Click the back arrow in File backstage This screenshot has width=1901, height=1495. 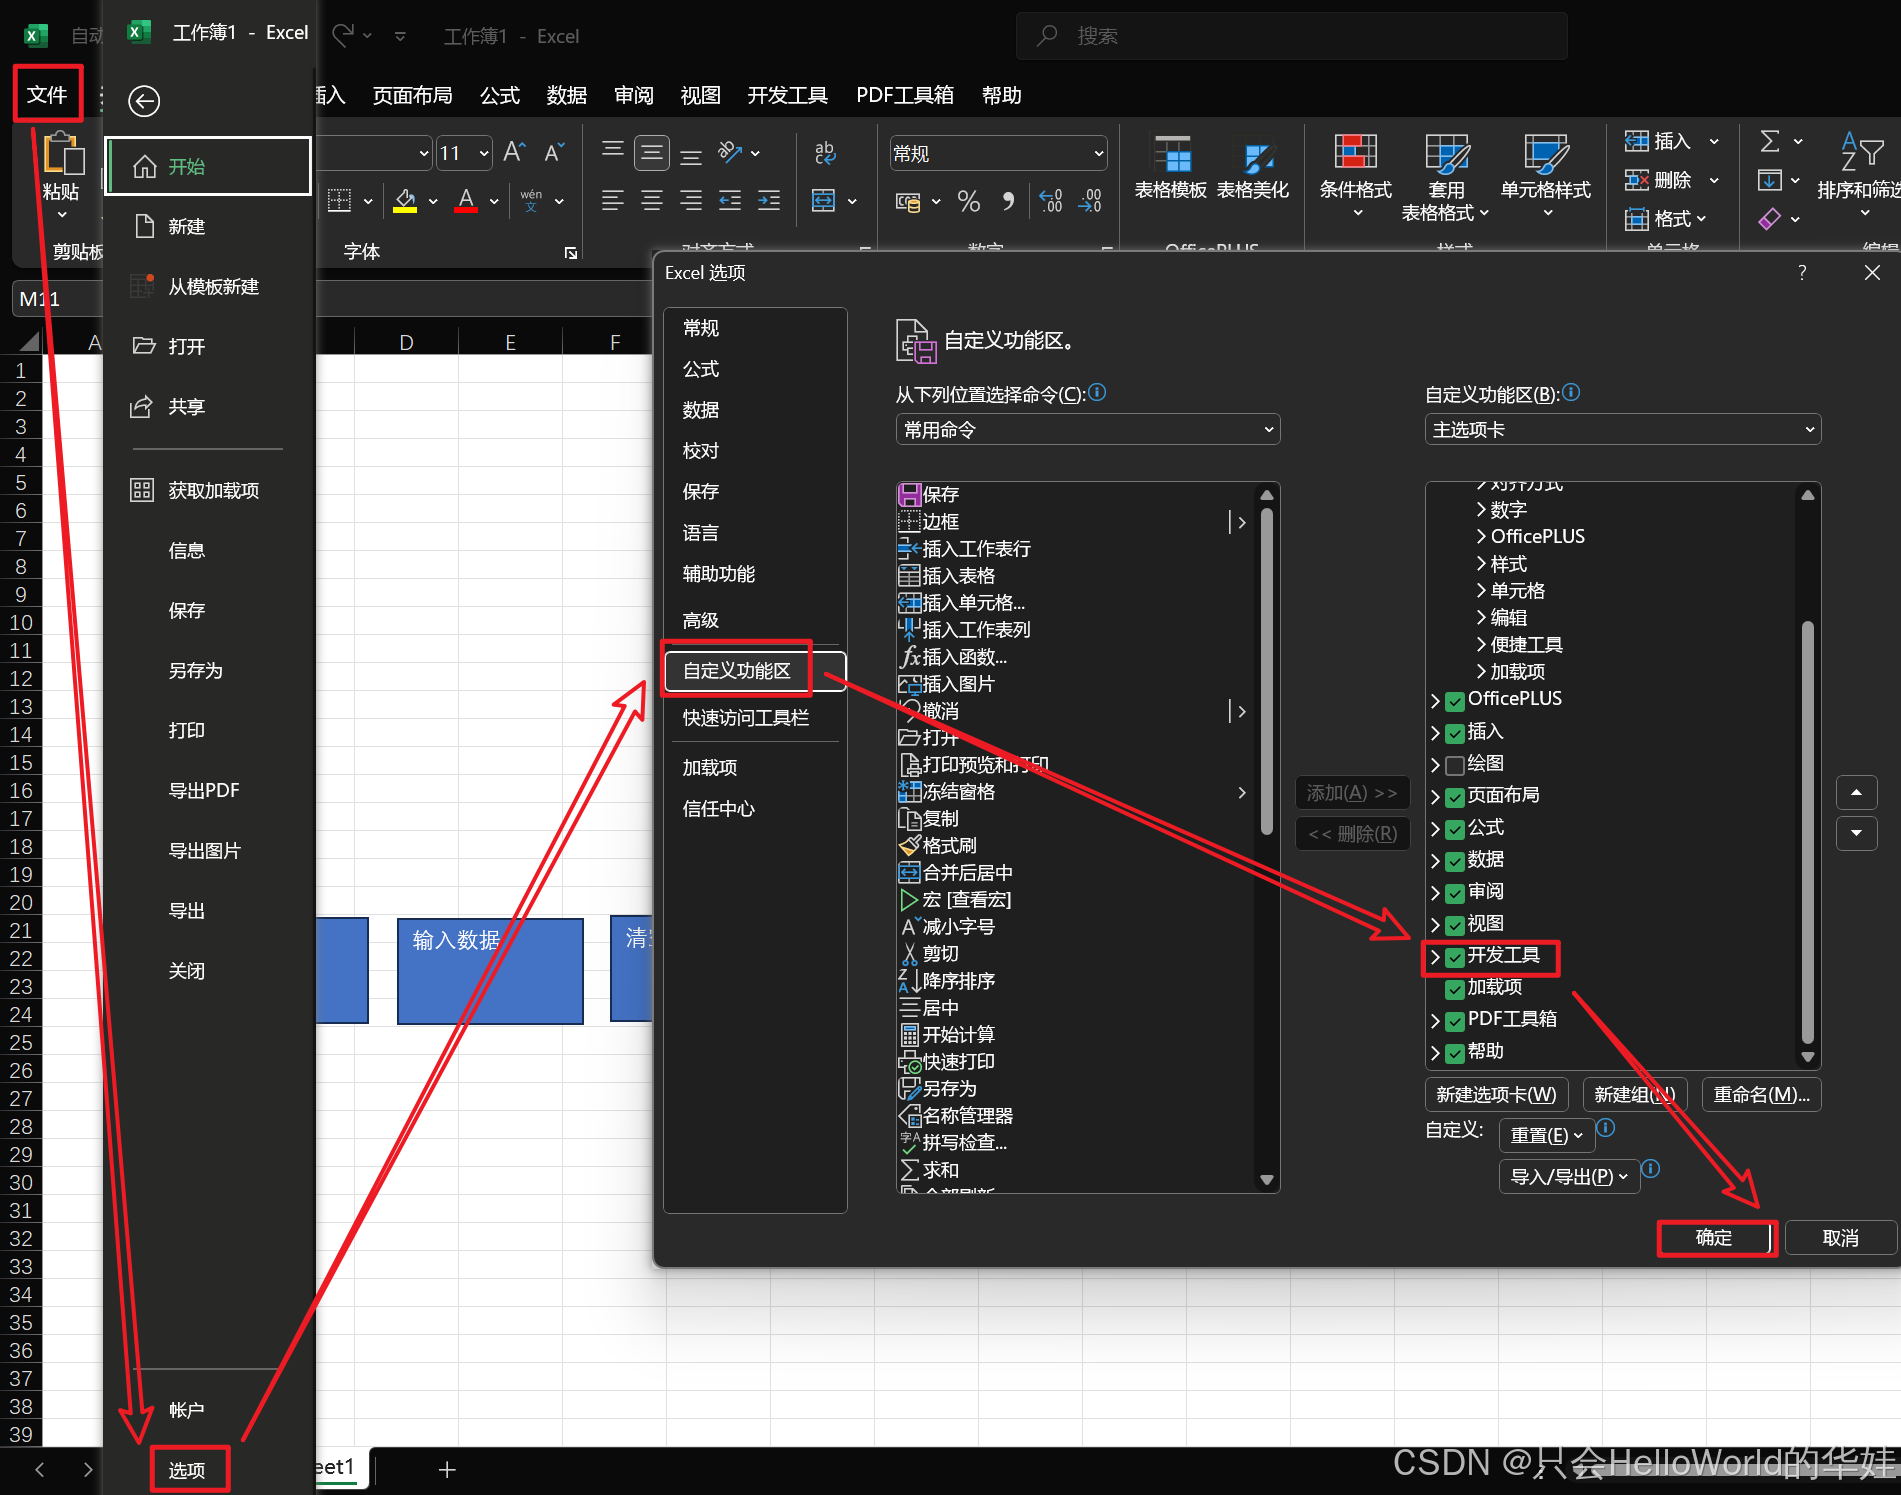click(144, 101)
